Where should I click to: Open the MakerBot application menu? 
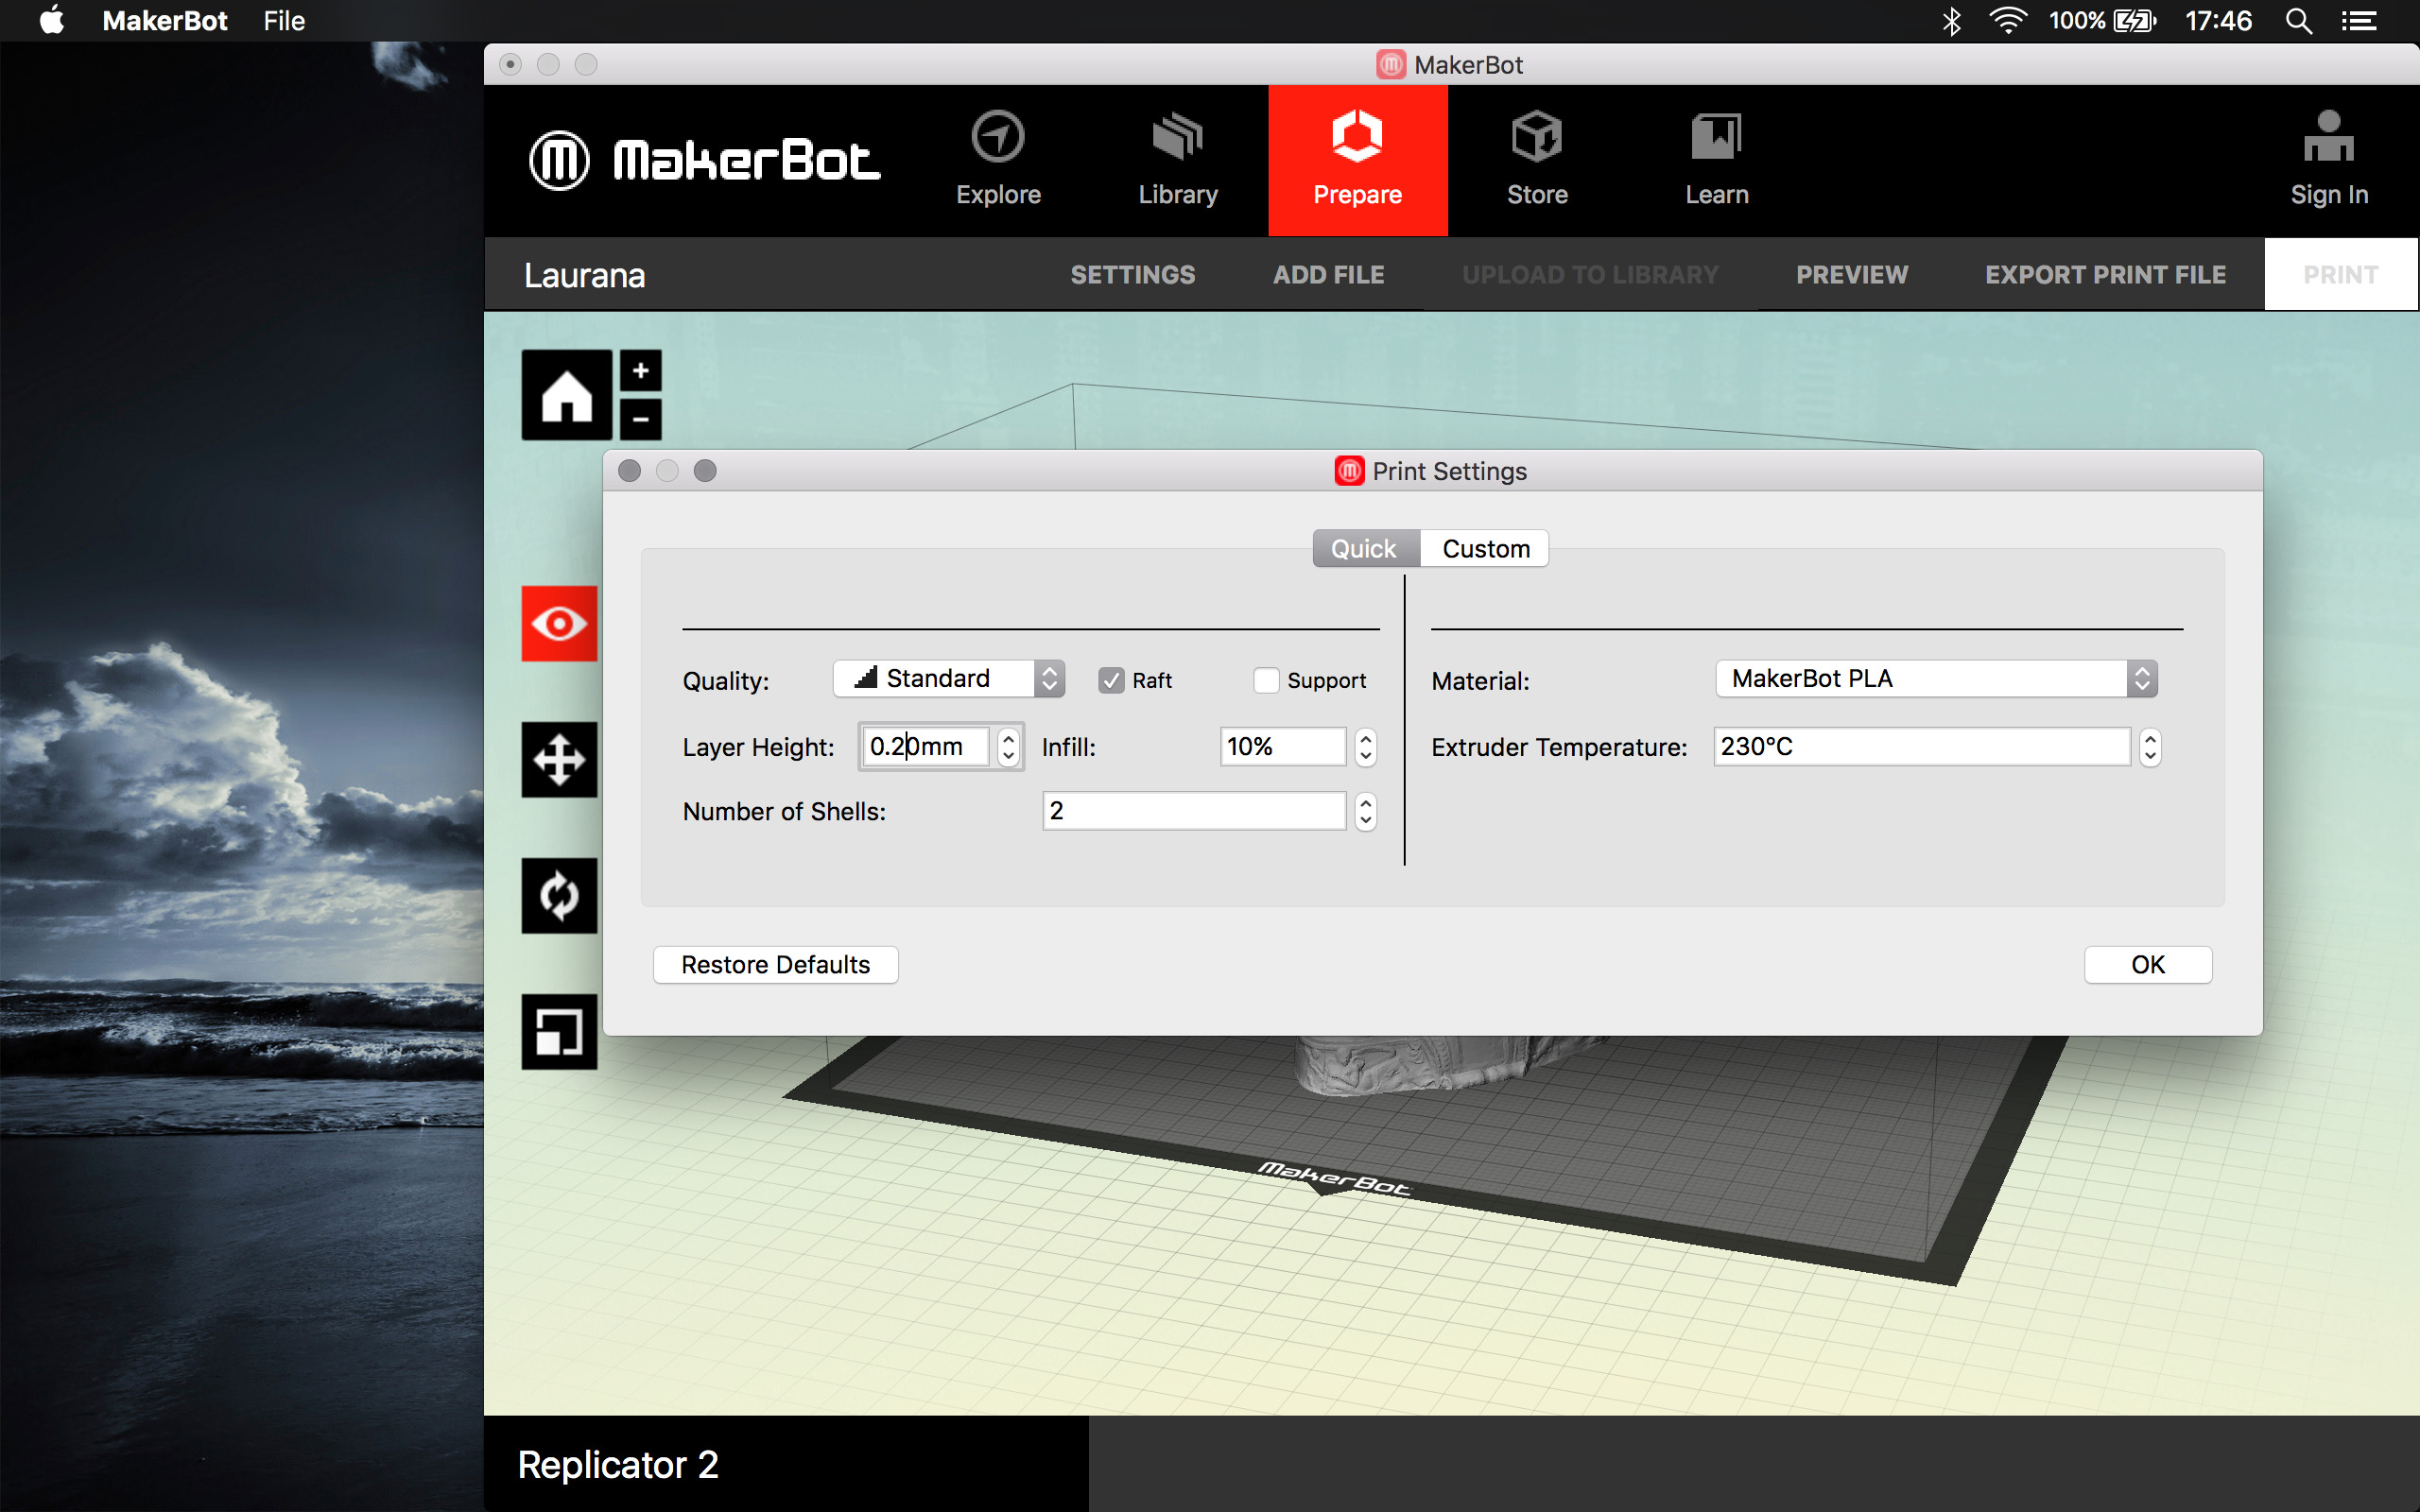pos(165,20)
